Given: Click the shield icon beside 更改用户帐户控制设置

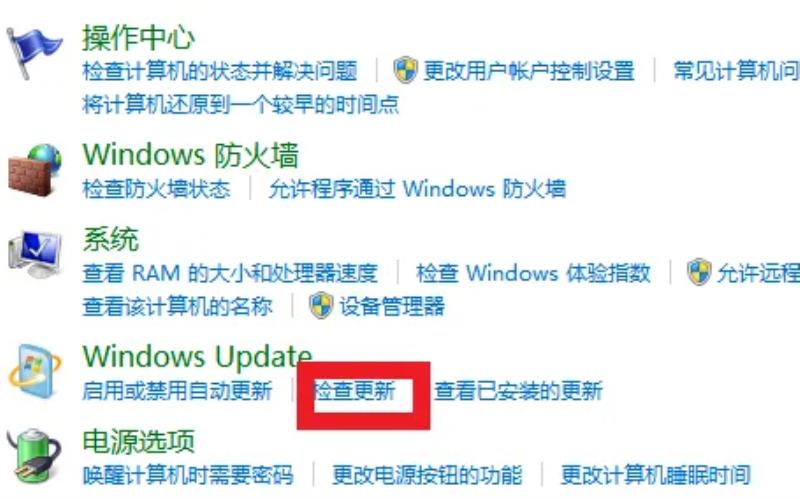Looking at the screenshot, I should click(x=406, y=69).
